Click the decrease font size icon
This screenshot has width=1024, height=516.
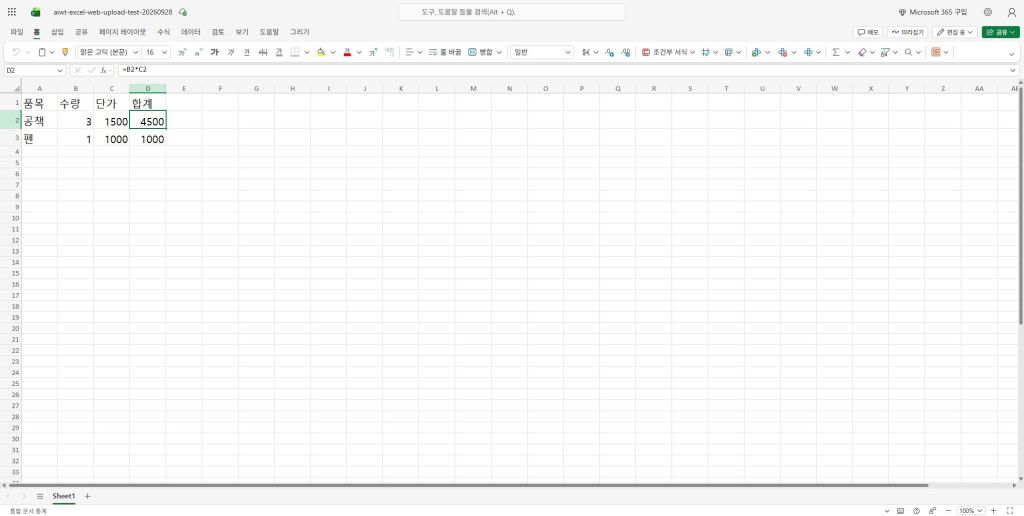tap(198, 52)
